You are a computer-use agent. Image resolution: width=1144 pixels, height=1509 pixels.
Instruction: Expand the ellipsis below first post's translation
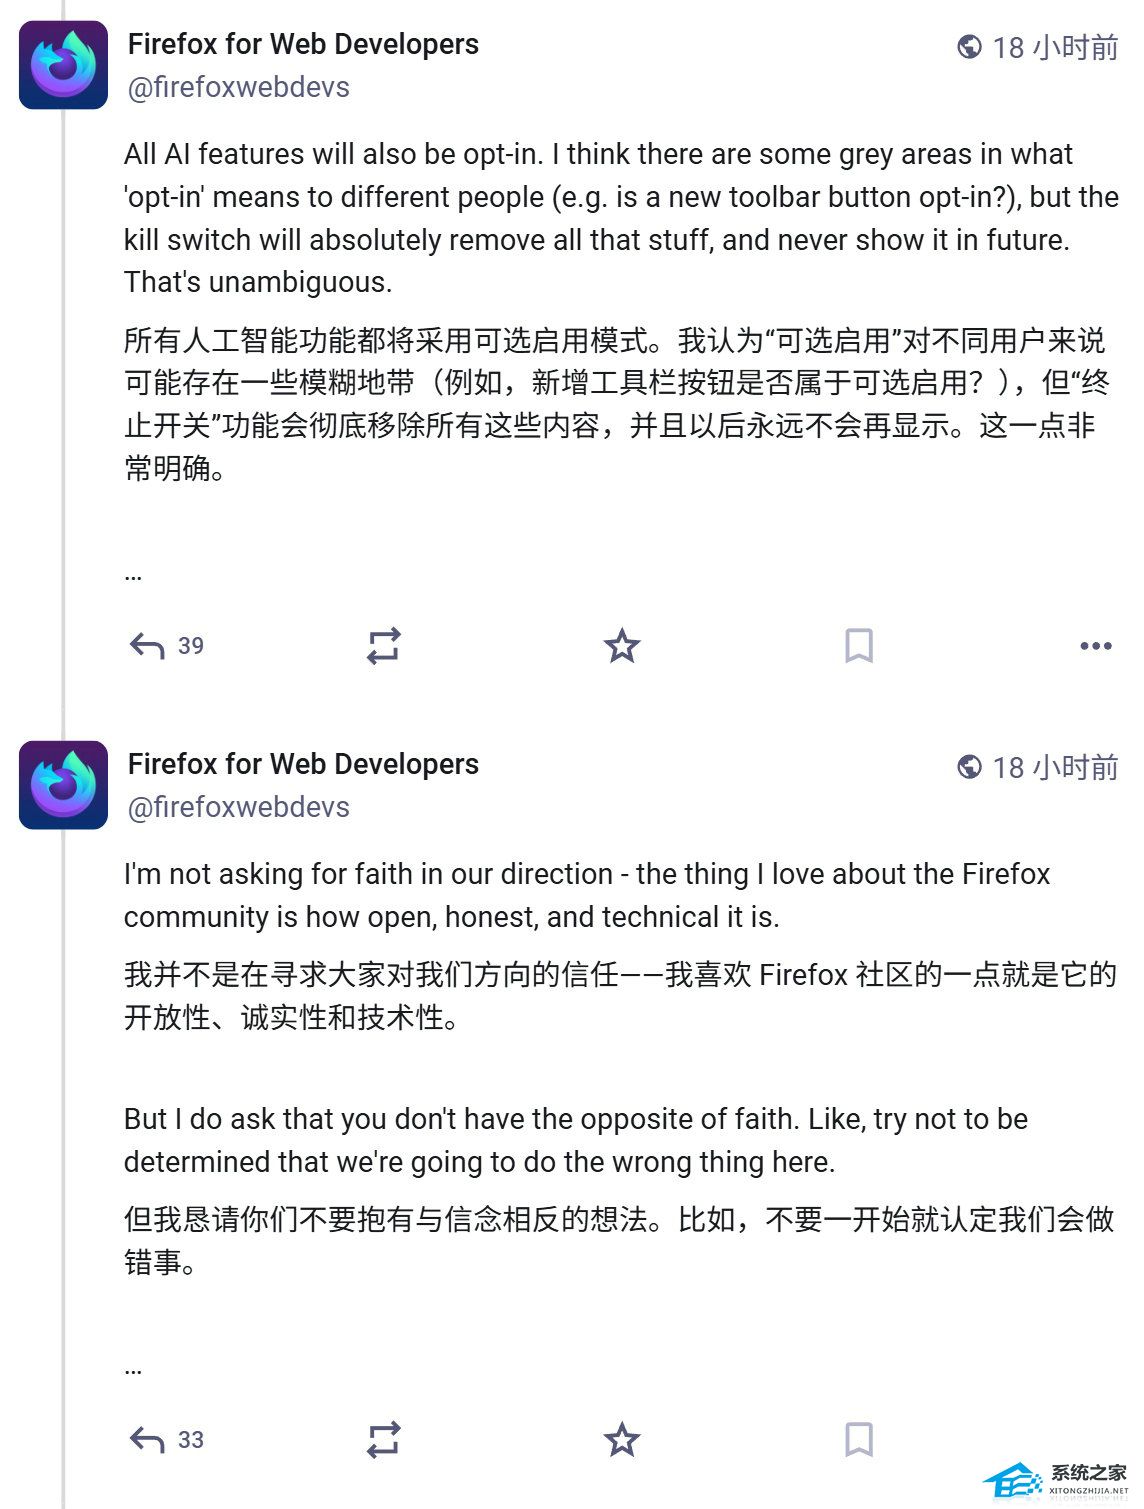pos(133,575)
